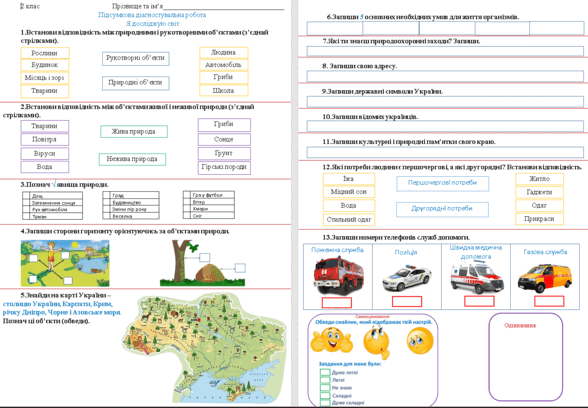Viewport: 588px width, 408px height.
Task: Select the sad smiley face
Action: 420,340
